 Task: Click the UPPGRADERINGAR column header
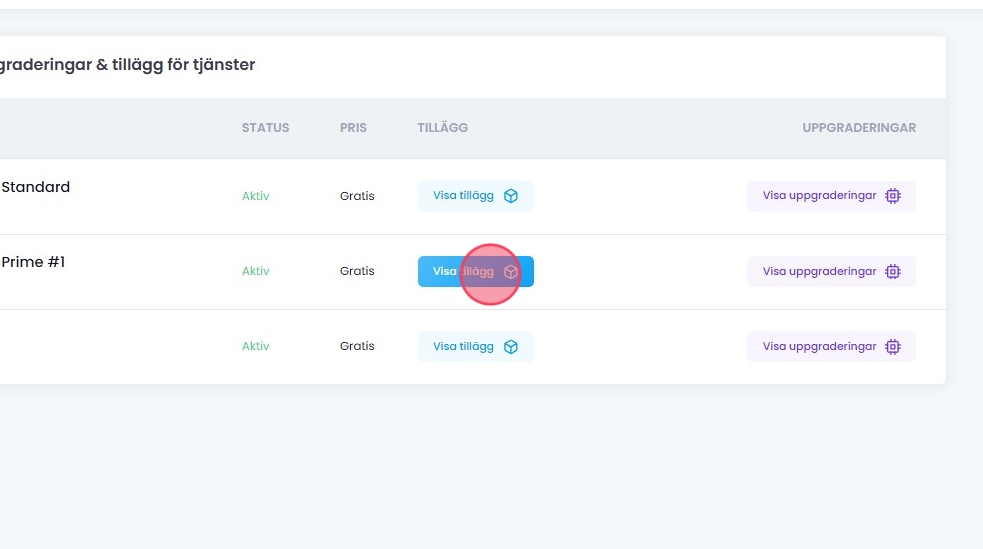pos(859,128)
